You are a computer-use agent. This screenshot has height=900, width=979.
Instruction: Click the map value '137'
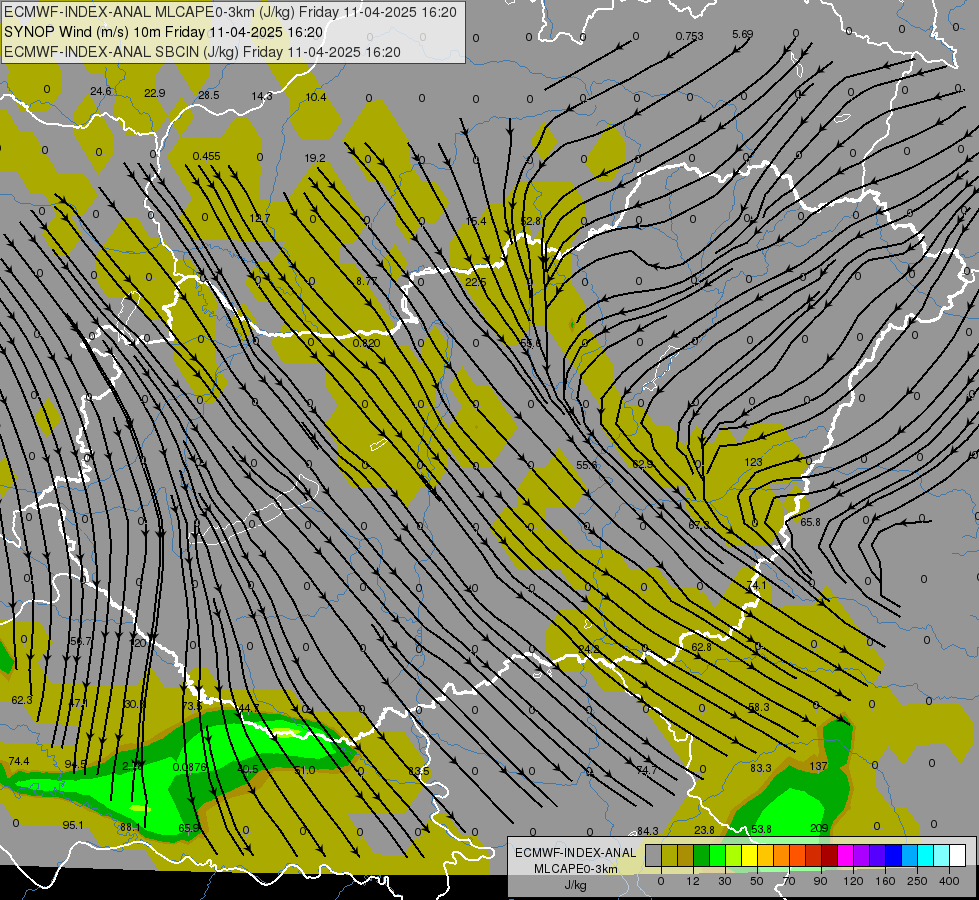818,766
